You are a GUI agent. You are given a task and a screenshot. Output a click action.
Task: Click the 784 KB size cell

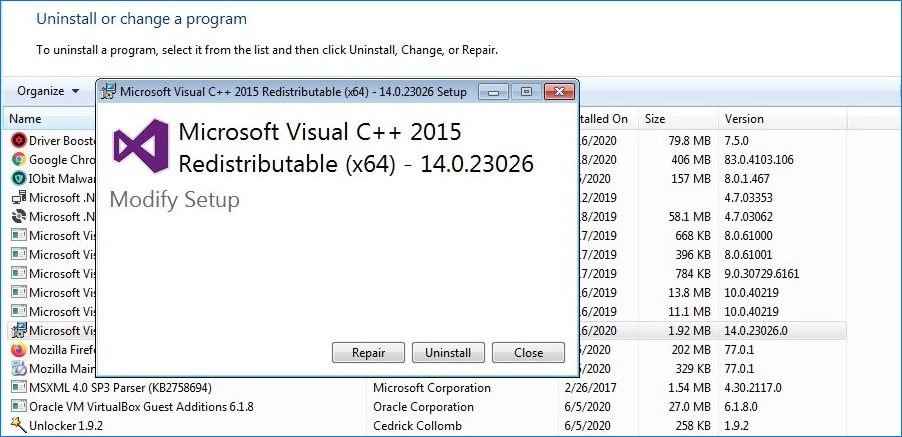(x=693, y=273)
